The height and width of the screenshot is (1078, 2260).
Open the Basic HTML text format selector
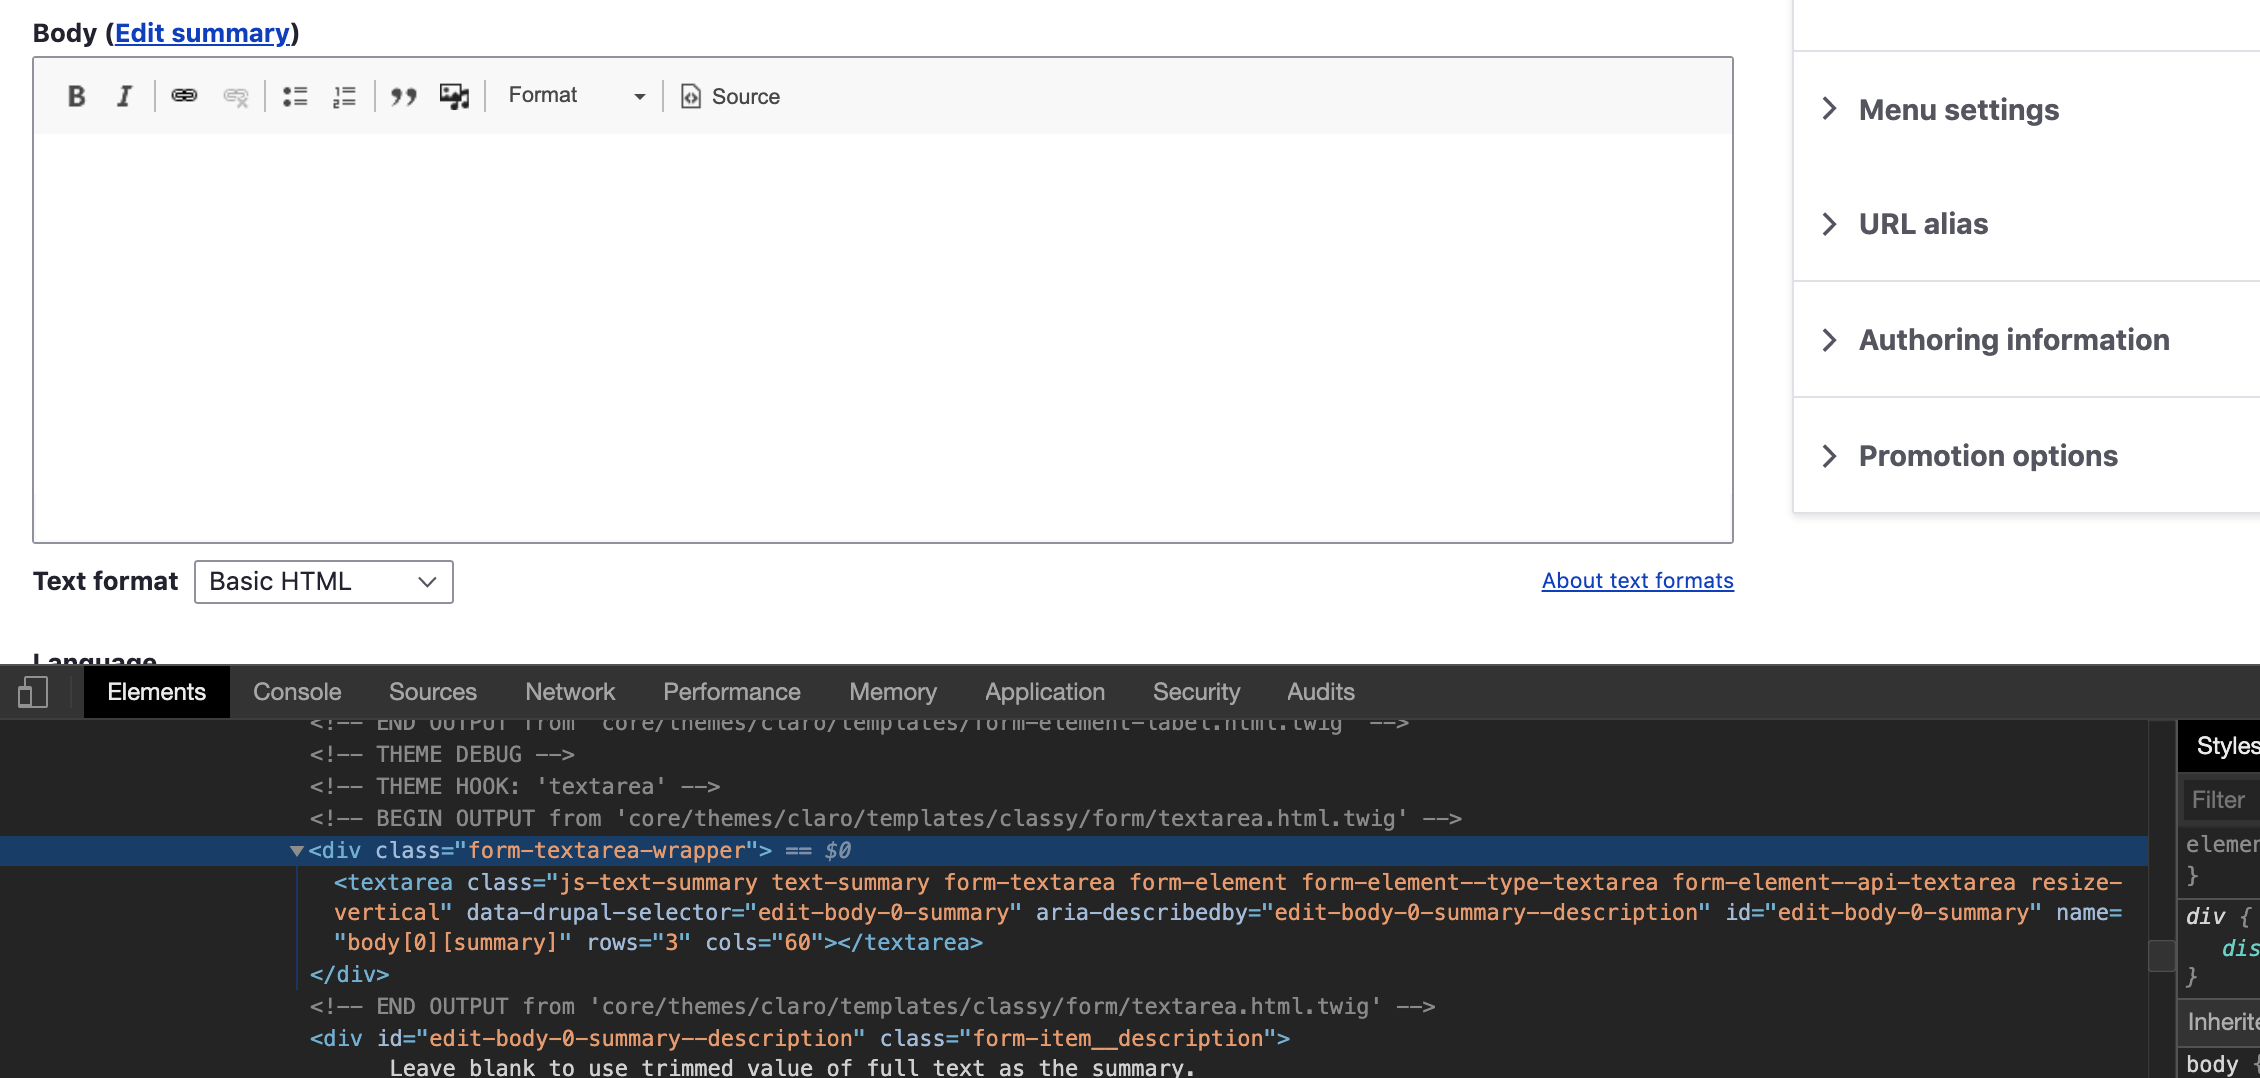pos(322,581)
